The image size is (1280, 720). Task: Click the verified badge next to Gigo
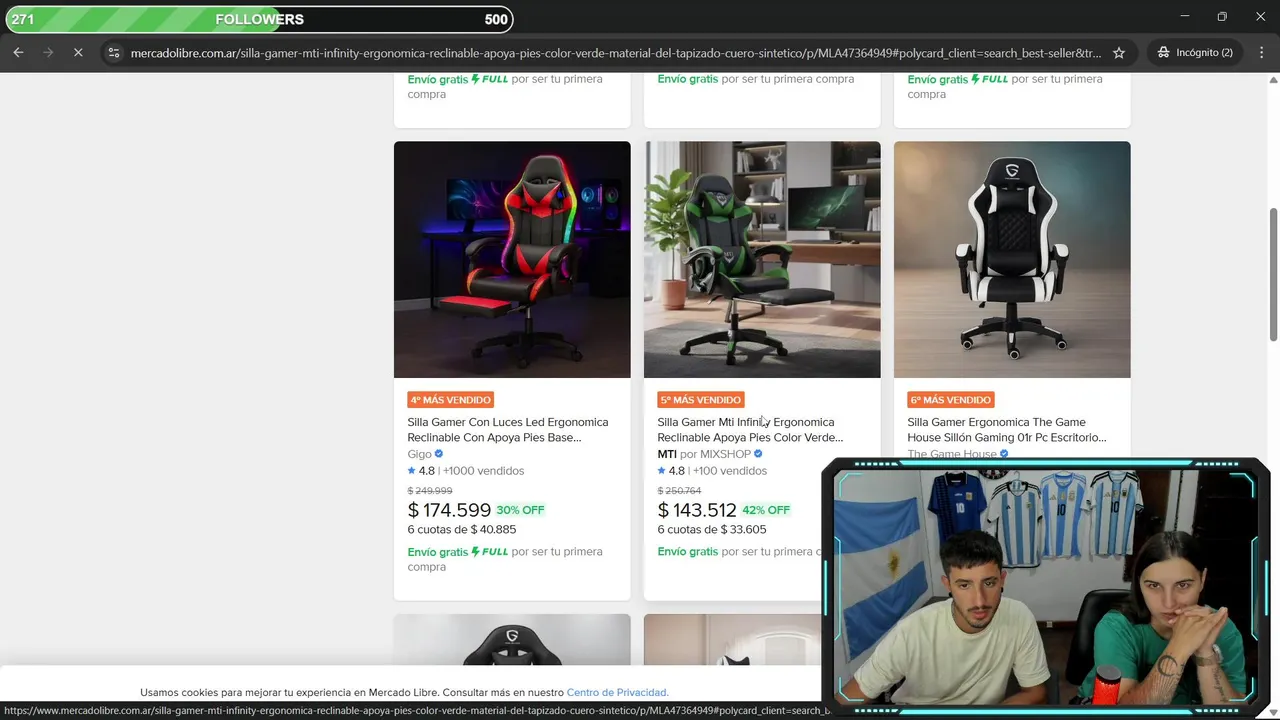(439, 454)
